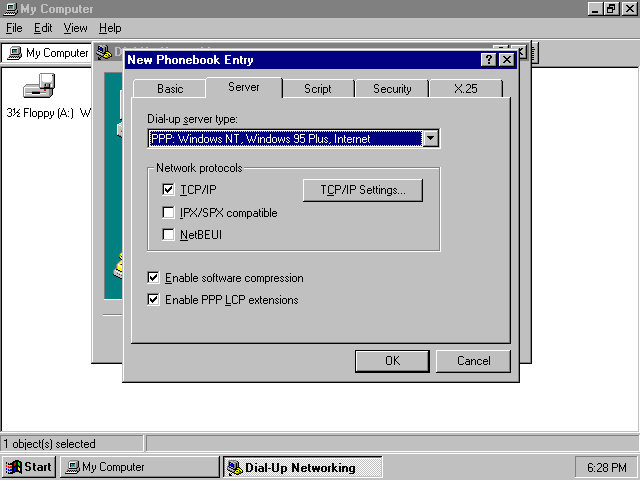
Task: Open the File menu in My Computer
Action: click(x=14, y=28)
